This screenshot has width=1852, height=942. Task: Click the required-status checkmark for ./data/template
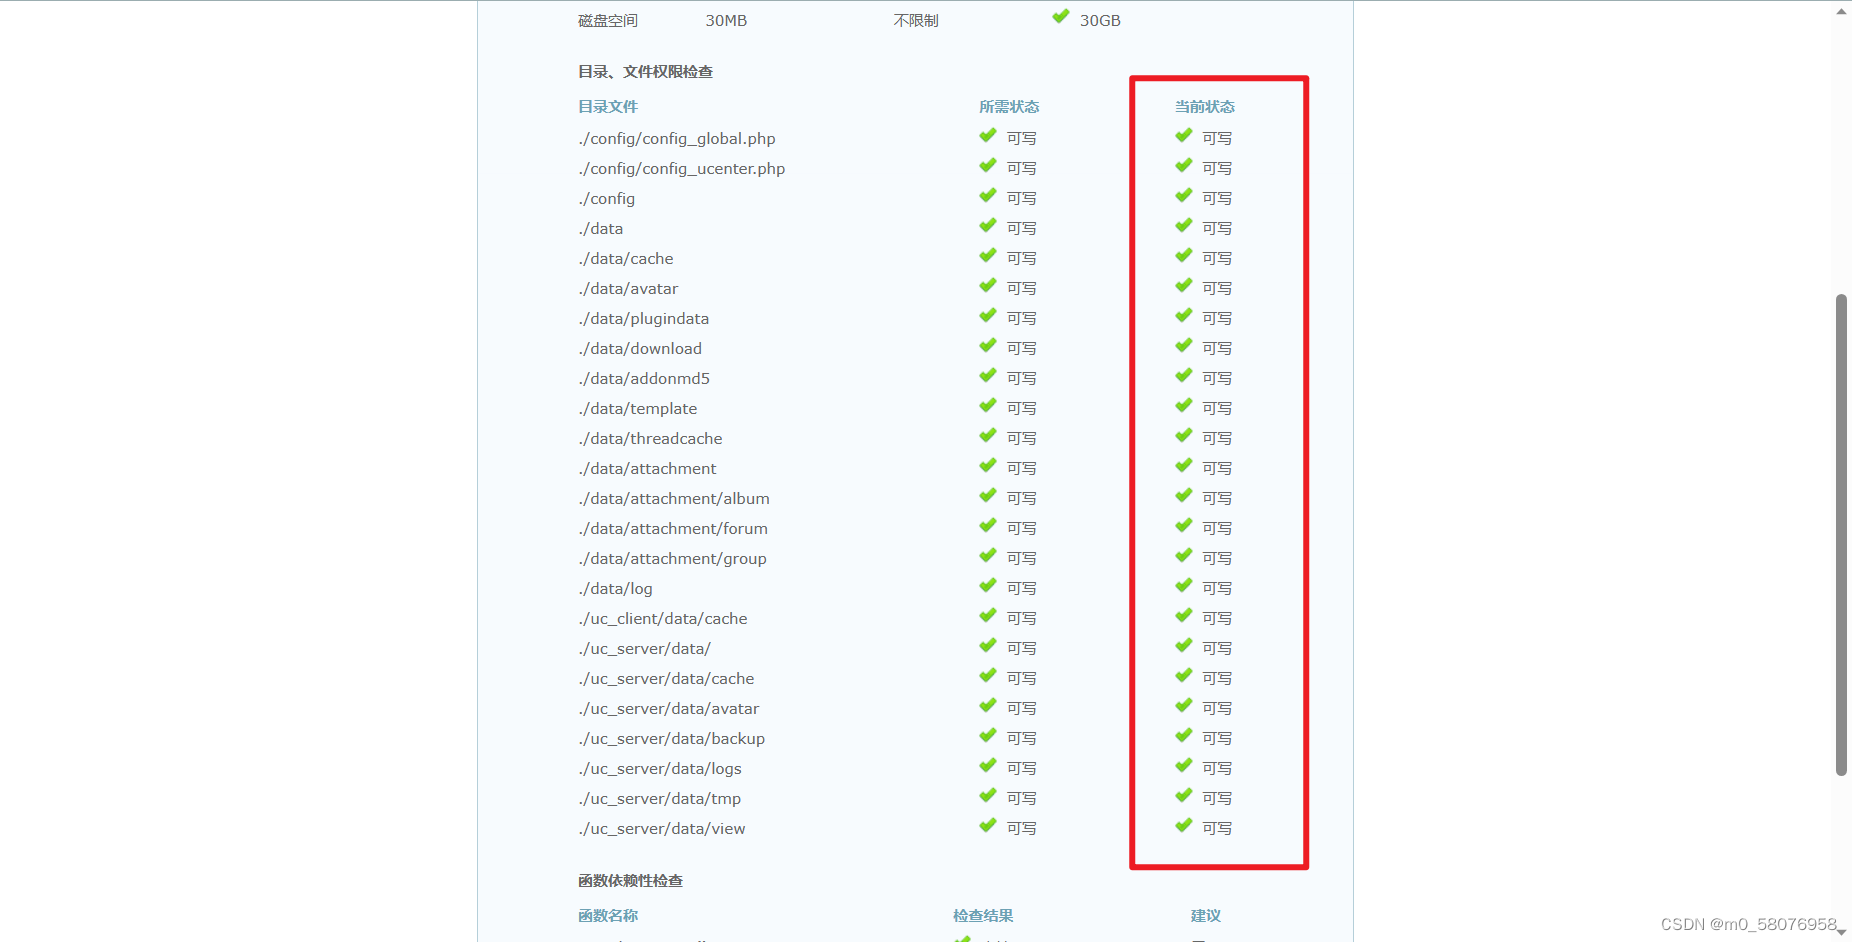(988, 405)
